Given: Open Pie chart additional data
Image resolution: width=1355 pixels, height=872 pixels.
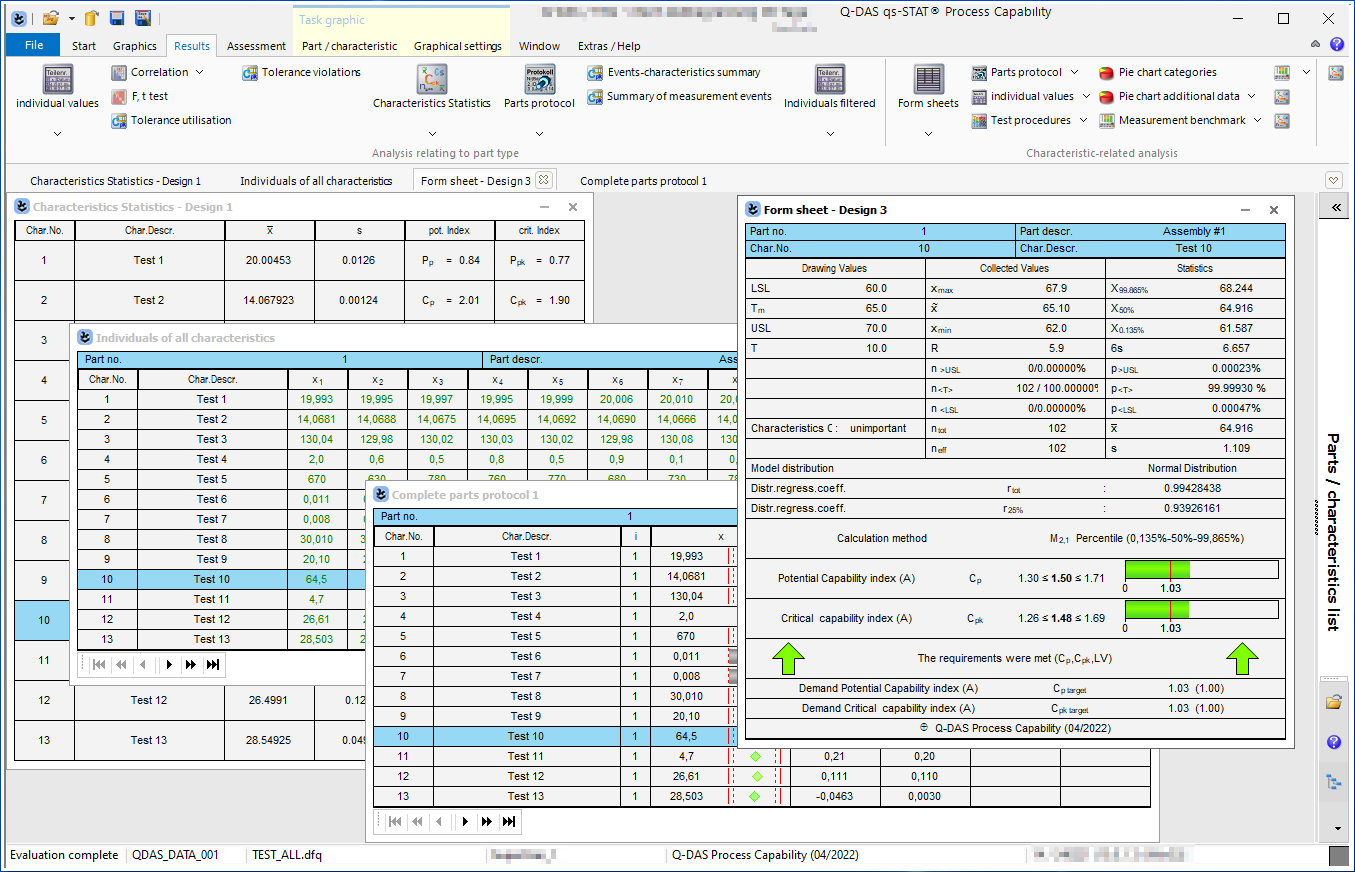Looking at the screenshot, I should tap(1169, 96).
